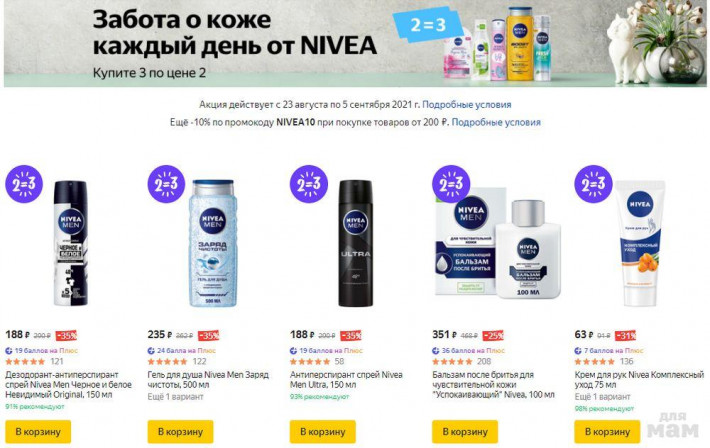The height and width of the screenshot is (448, 710).
Task: Add Черное и белое deodorant to cart
Action: 38,432
